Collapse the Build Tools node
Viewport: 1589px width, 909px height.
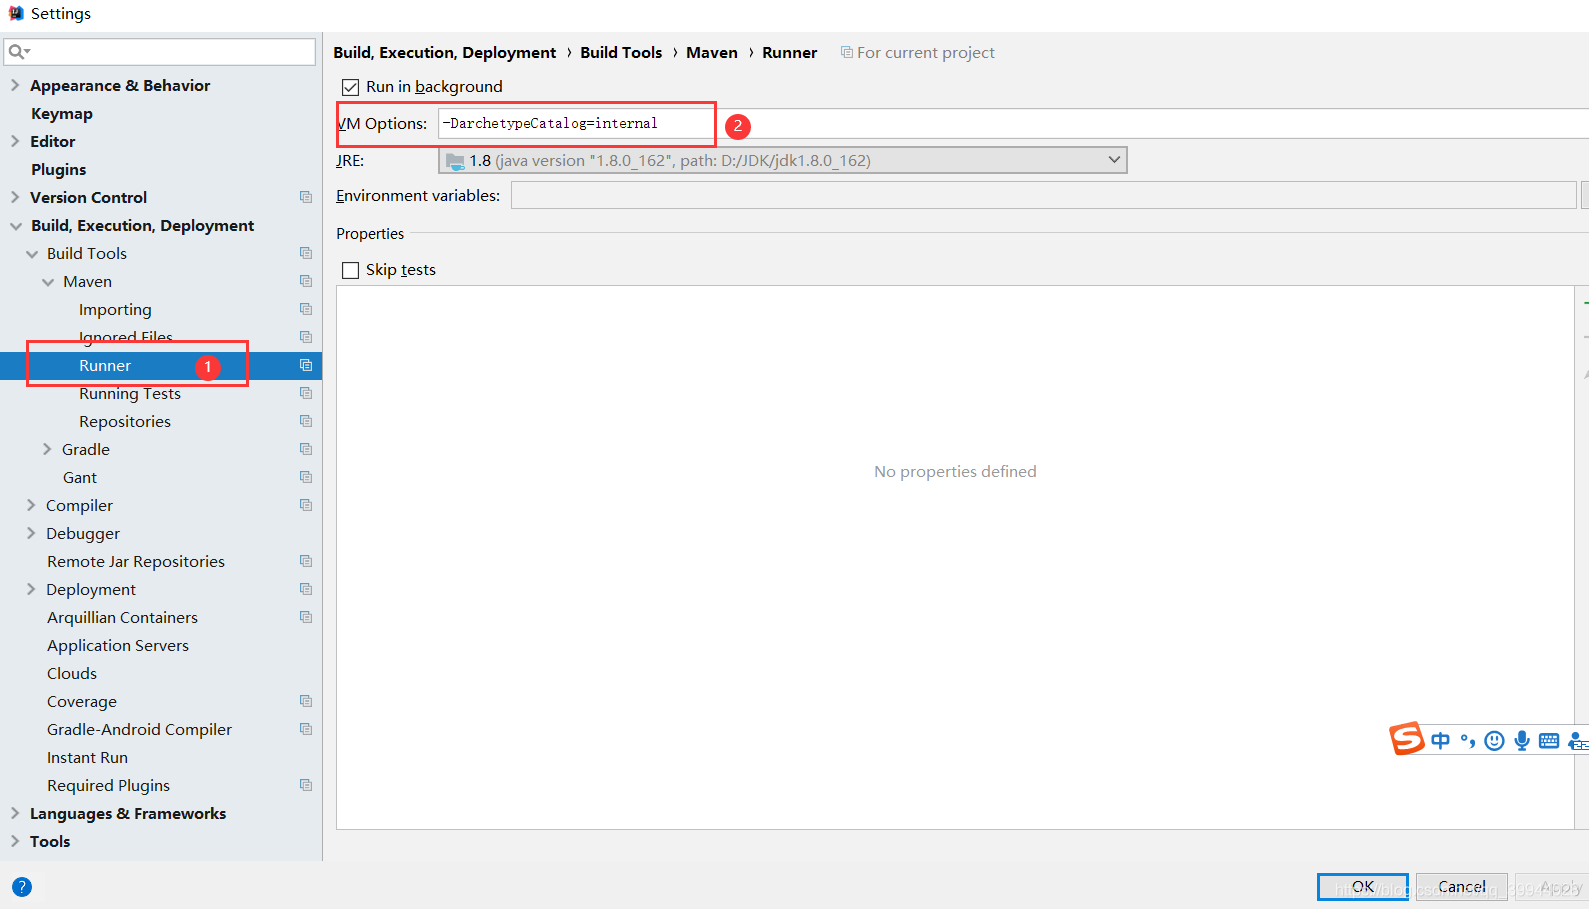32,254
